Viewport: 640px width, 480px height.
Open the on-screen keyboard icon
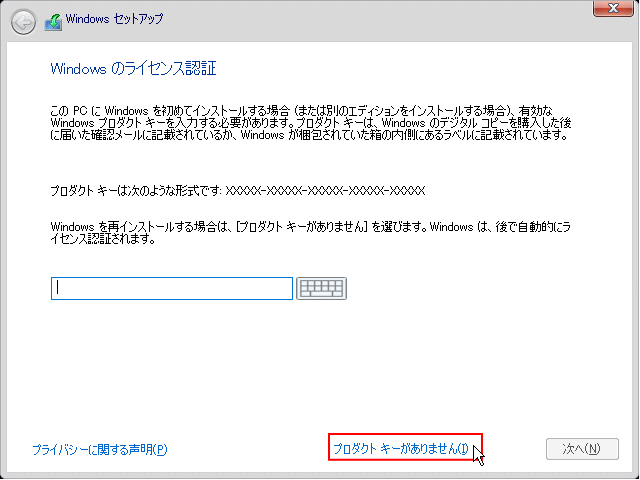321,288
